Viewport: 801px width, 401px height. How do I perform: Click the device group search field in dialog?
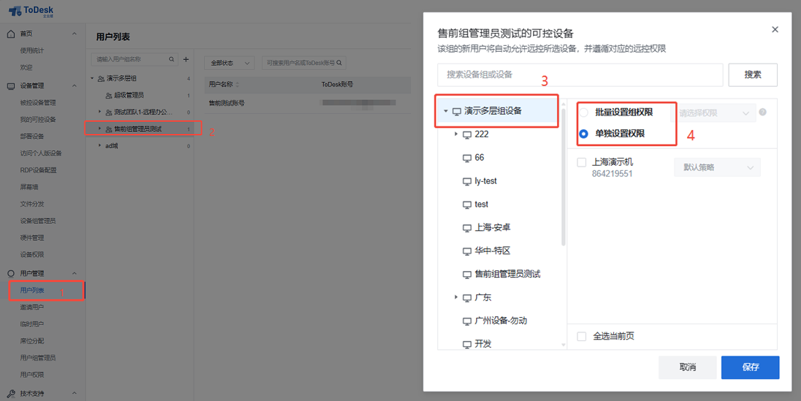[580, 75]
